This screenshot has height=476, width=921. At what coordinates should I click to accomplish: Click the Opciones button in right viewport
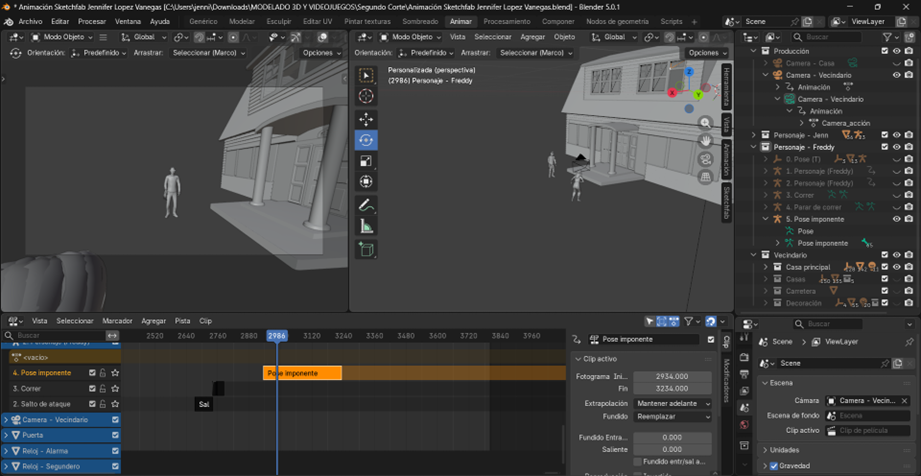point(707,53)
